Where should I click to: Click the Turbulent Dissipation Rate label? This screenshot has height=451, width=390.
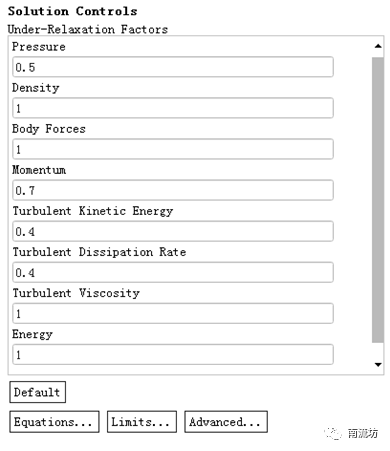(x=99, y=252)
